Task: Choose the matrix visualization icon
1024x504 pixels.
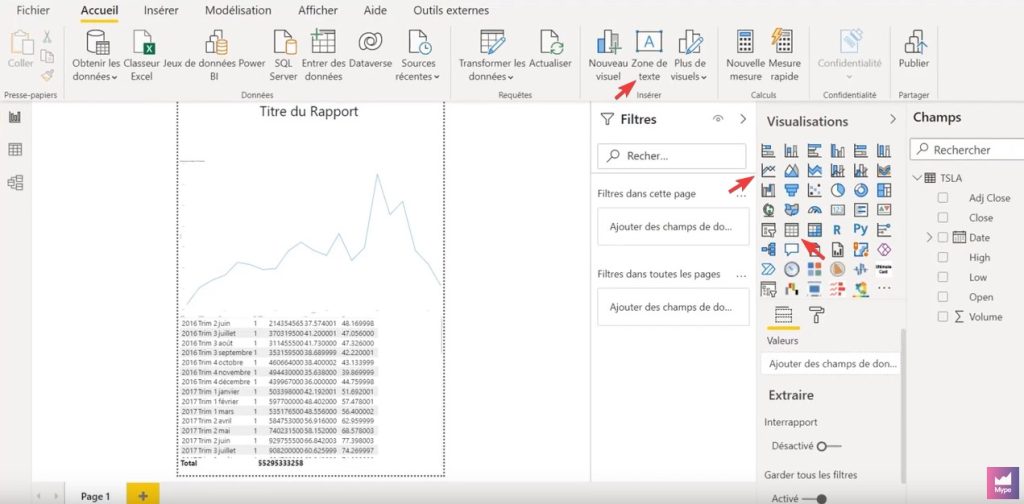Action: [814, 230]
